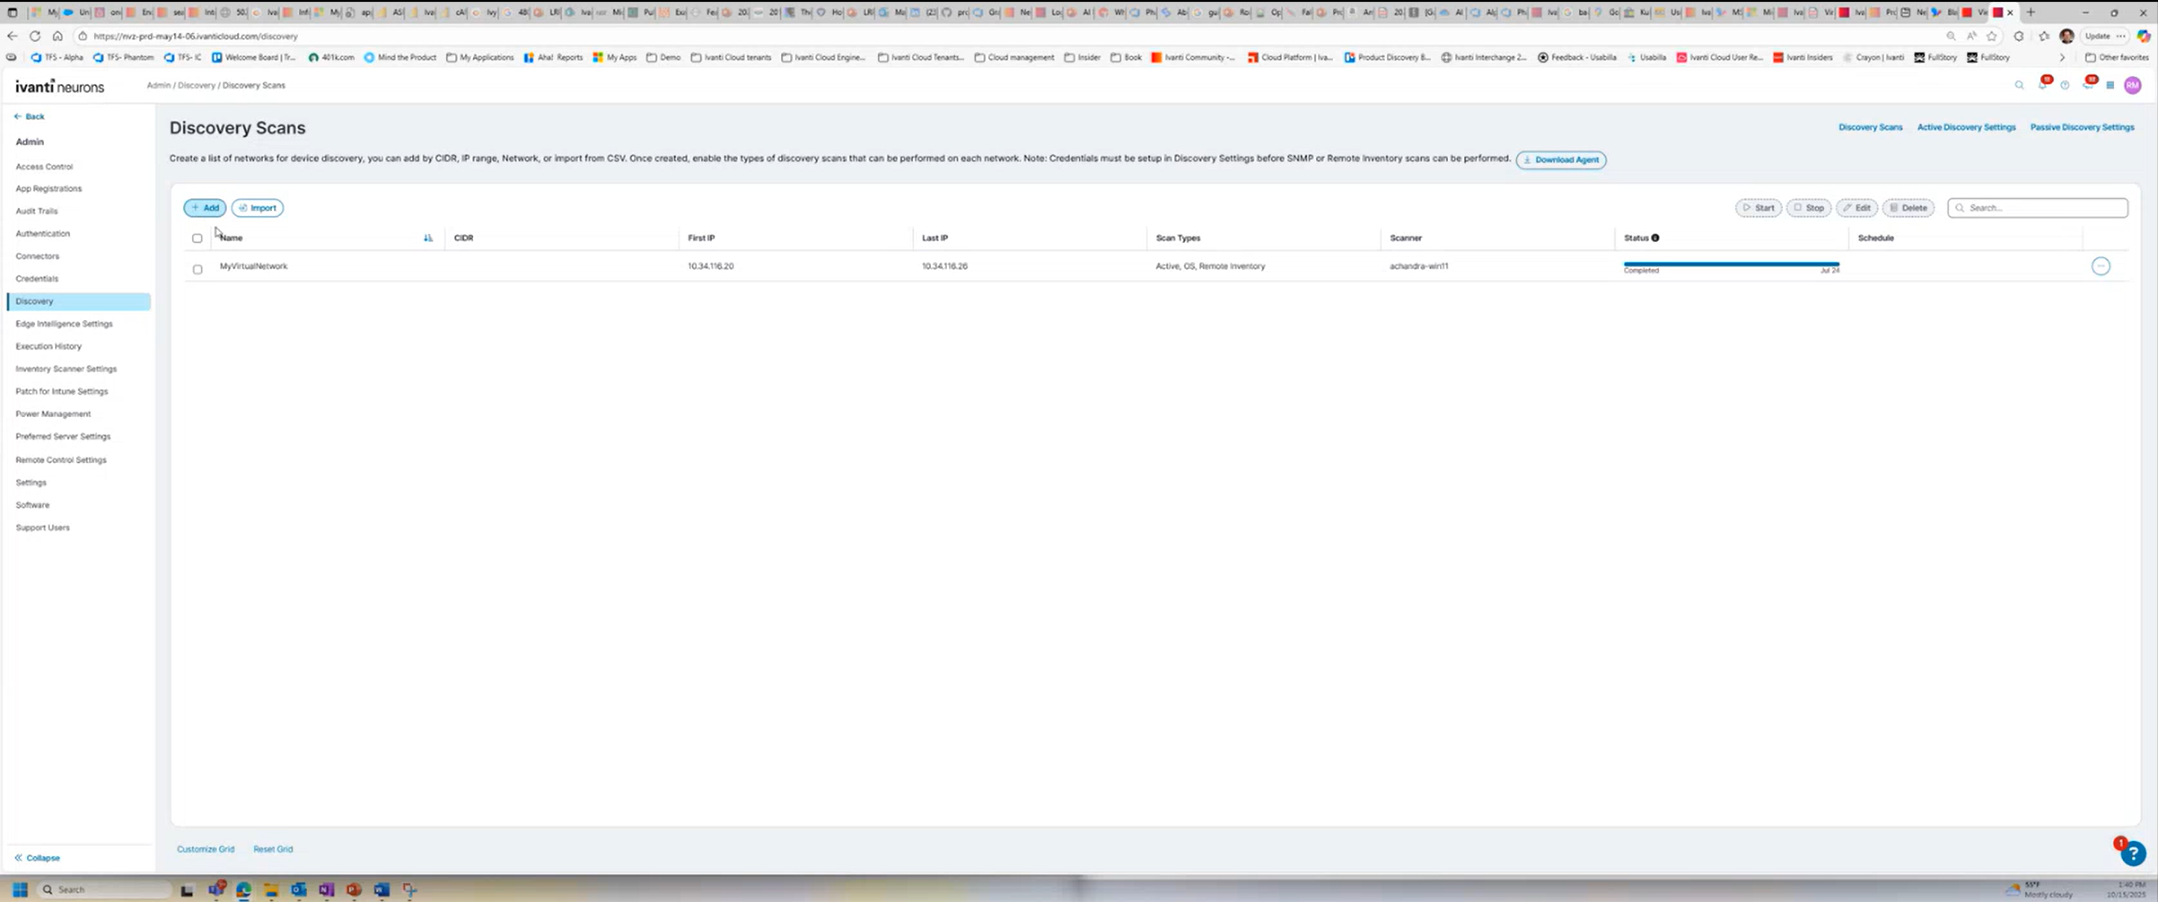Screen dimensions: 2158x902
Task: Open Power Management in Admin sidebar
Action: [x=53, y=414]
